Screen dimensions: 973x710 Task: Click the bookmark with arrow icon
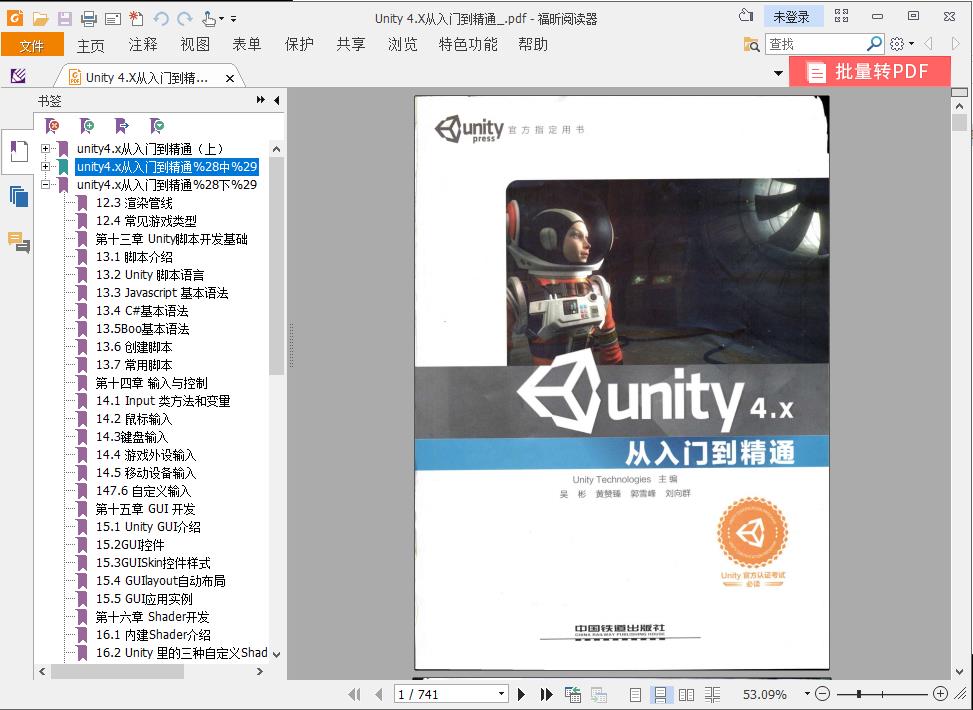tap(122, 126)
